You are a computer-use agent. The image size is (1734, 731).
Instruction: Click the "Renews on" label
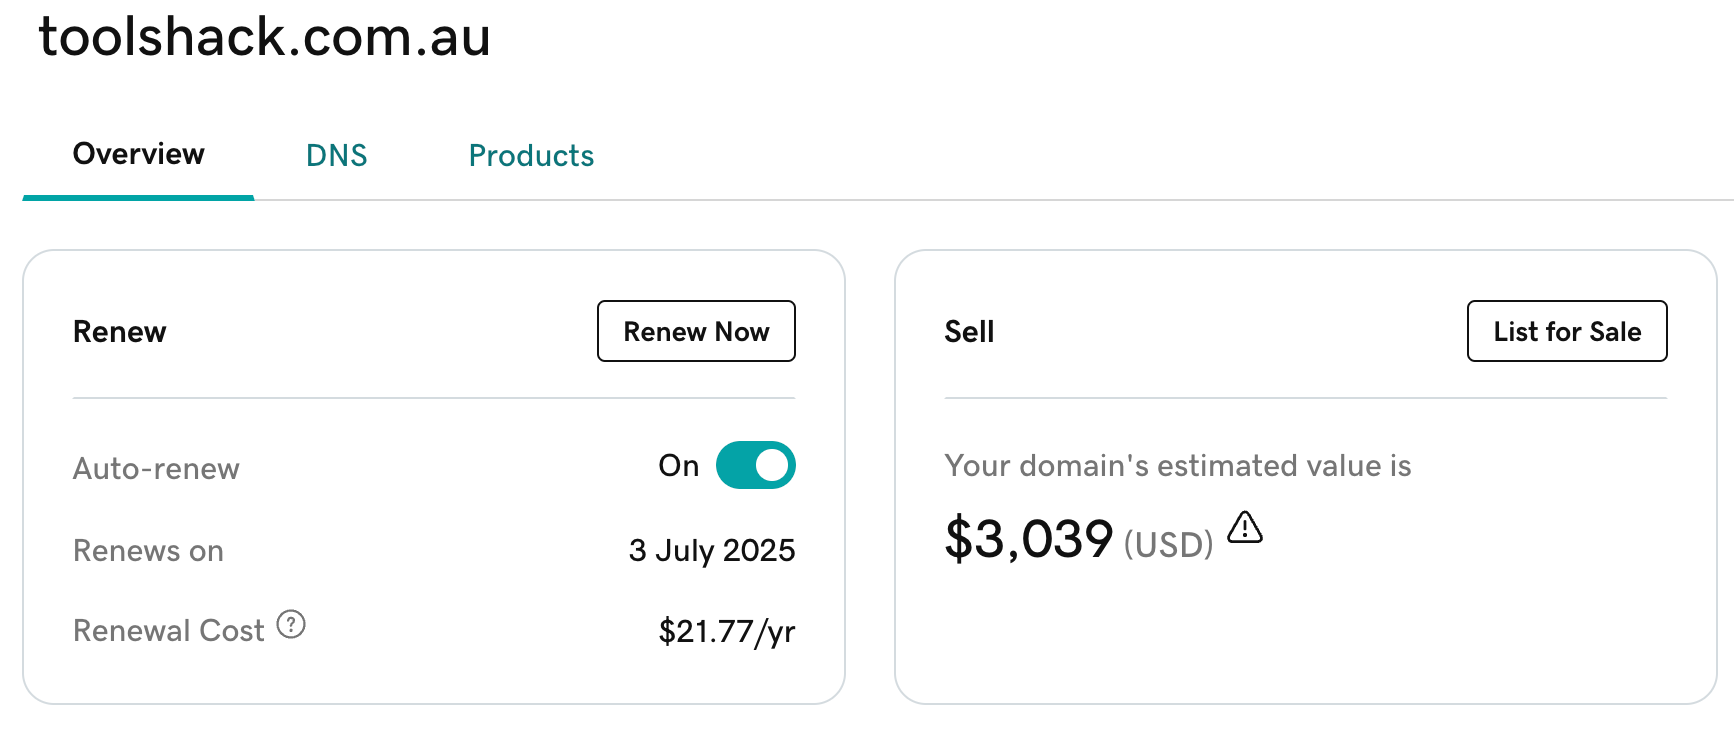click(x=148, y=551)
